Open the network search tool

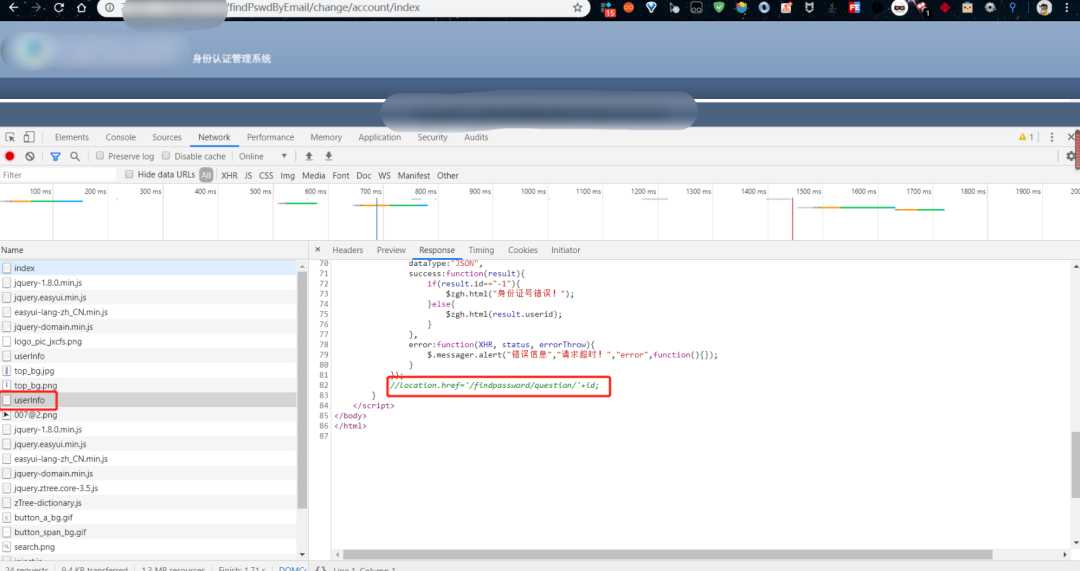(75, 156)
